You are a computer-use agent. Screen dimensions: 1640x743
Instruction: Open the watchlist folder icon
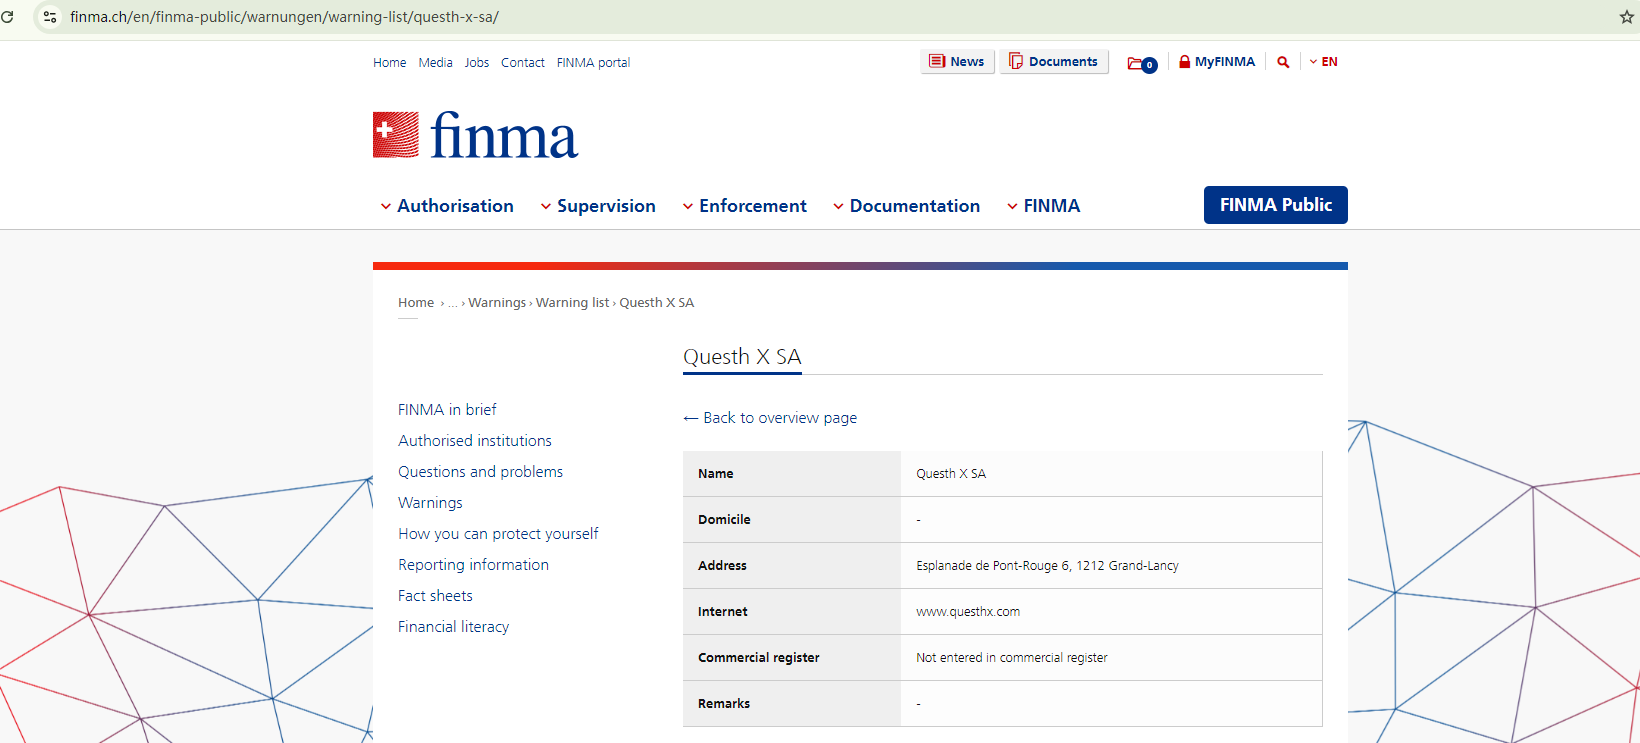[x=1140, y=63]
